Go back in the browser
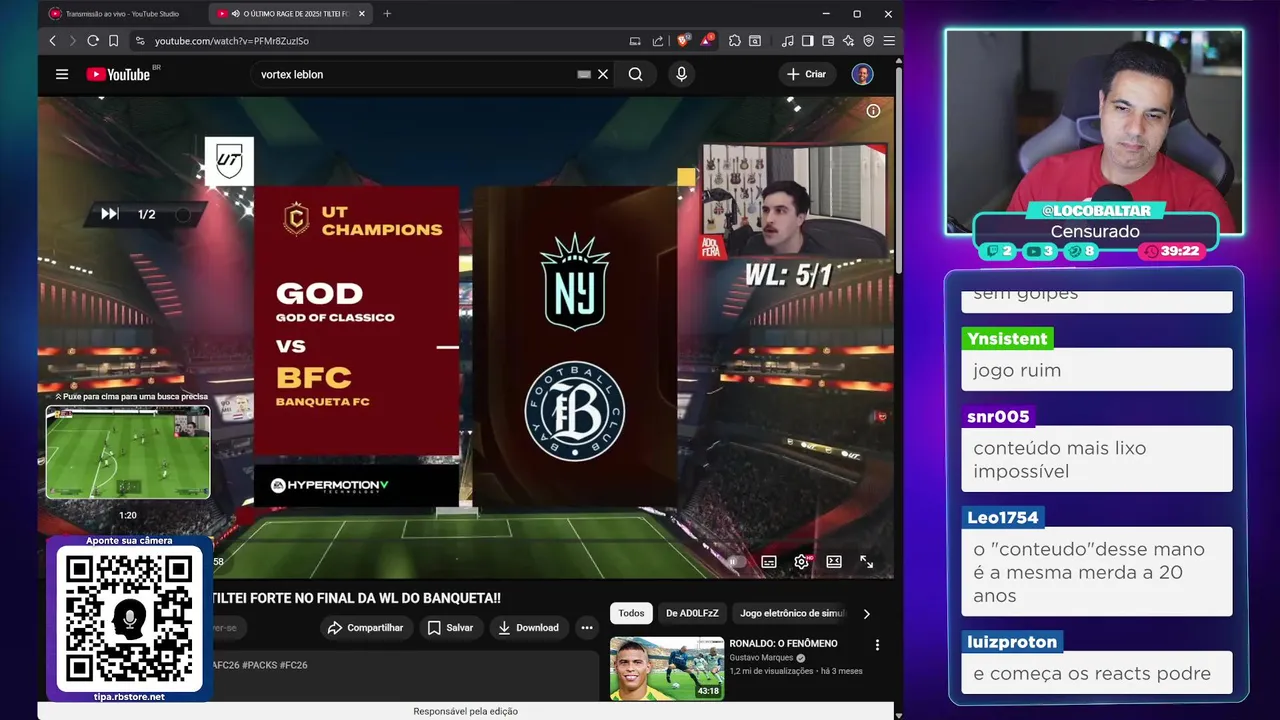The width and height of the screenshot is (1280, 720). [53, 41]
